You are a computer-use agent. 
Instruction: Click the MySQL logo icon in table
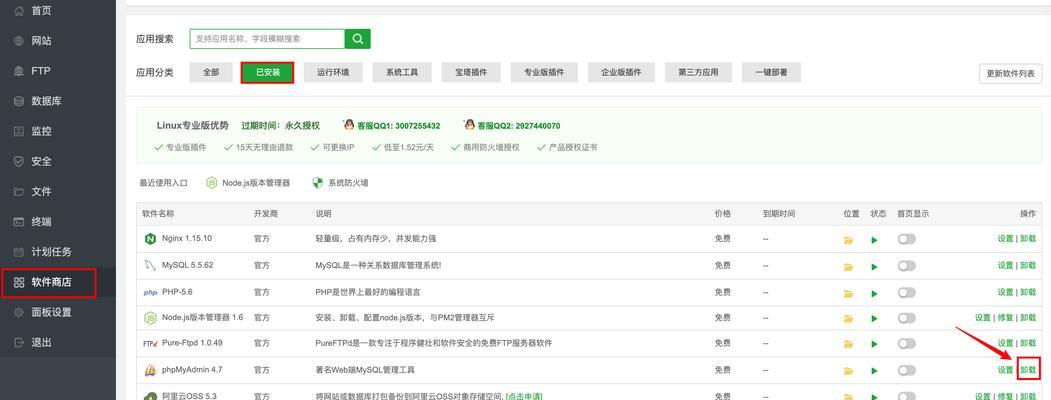point(150,265)
